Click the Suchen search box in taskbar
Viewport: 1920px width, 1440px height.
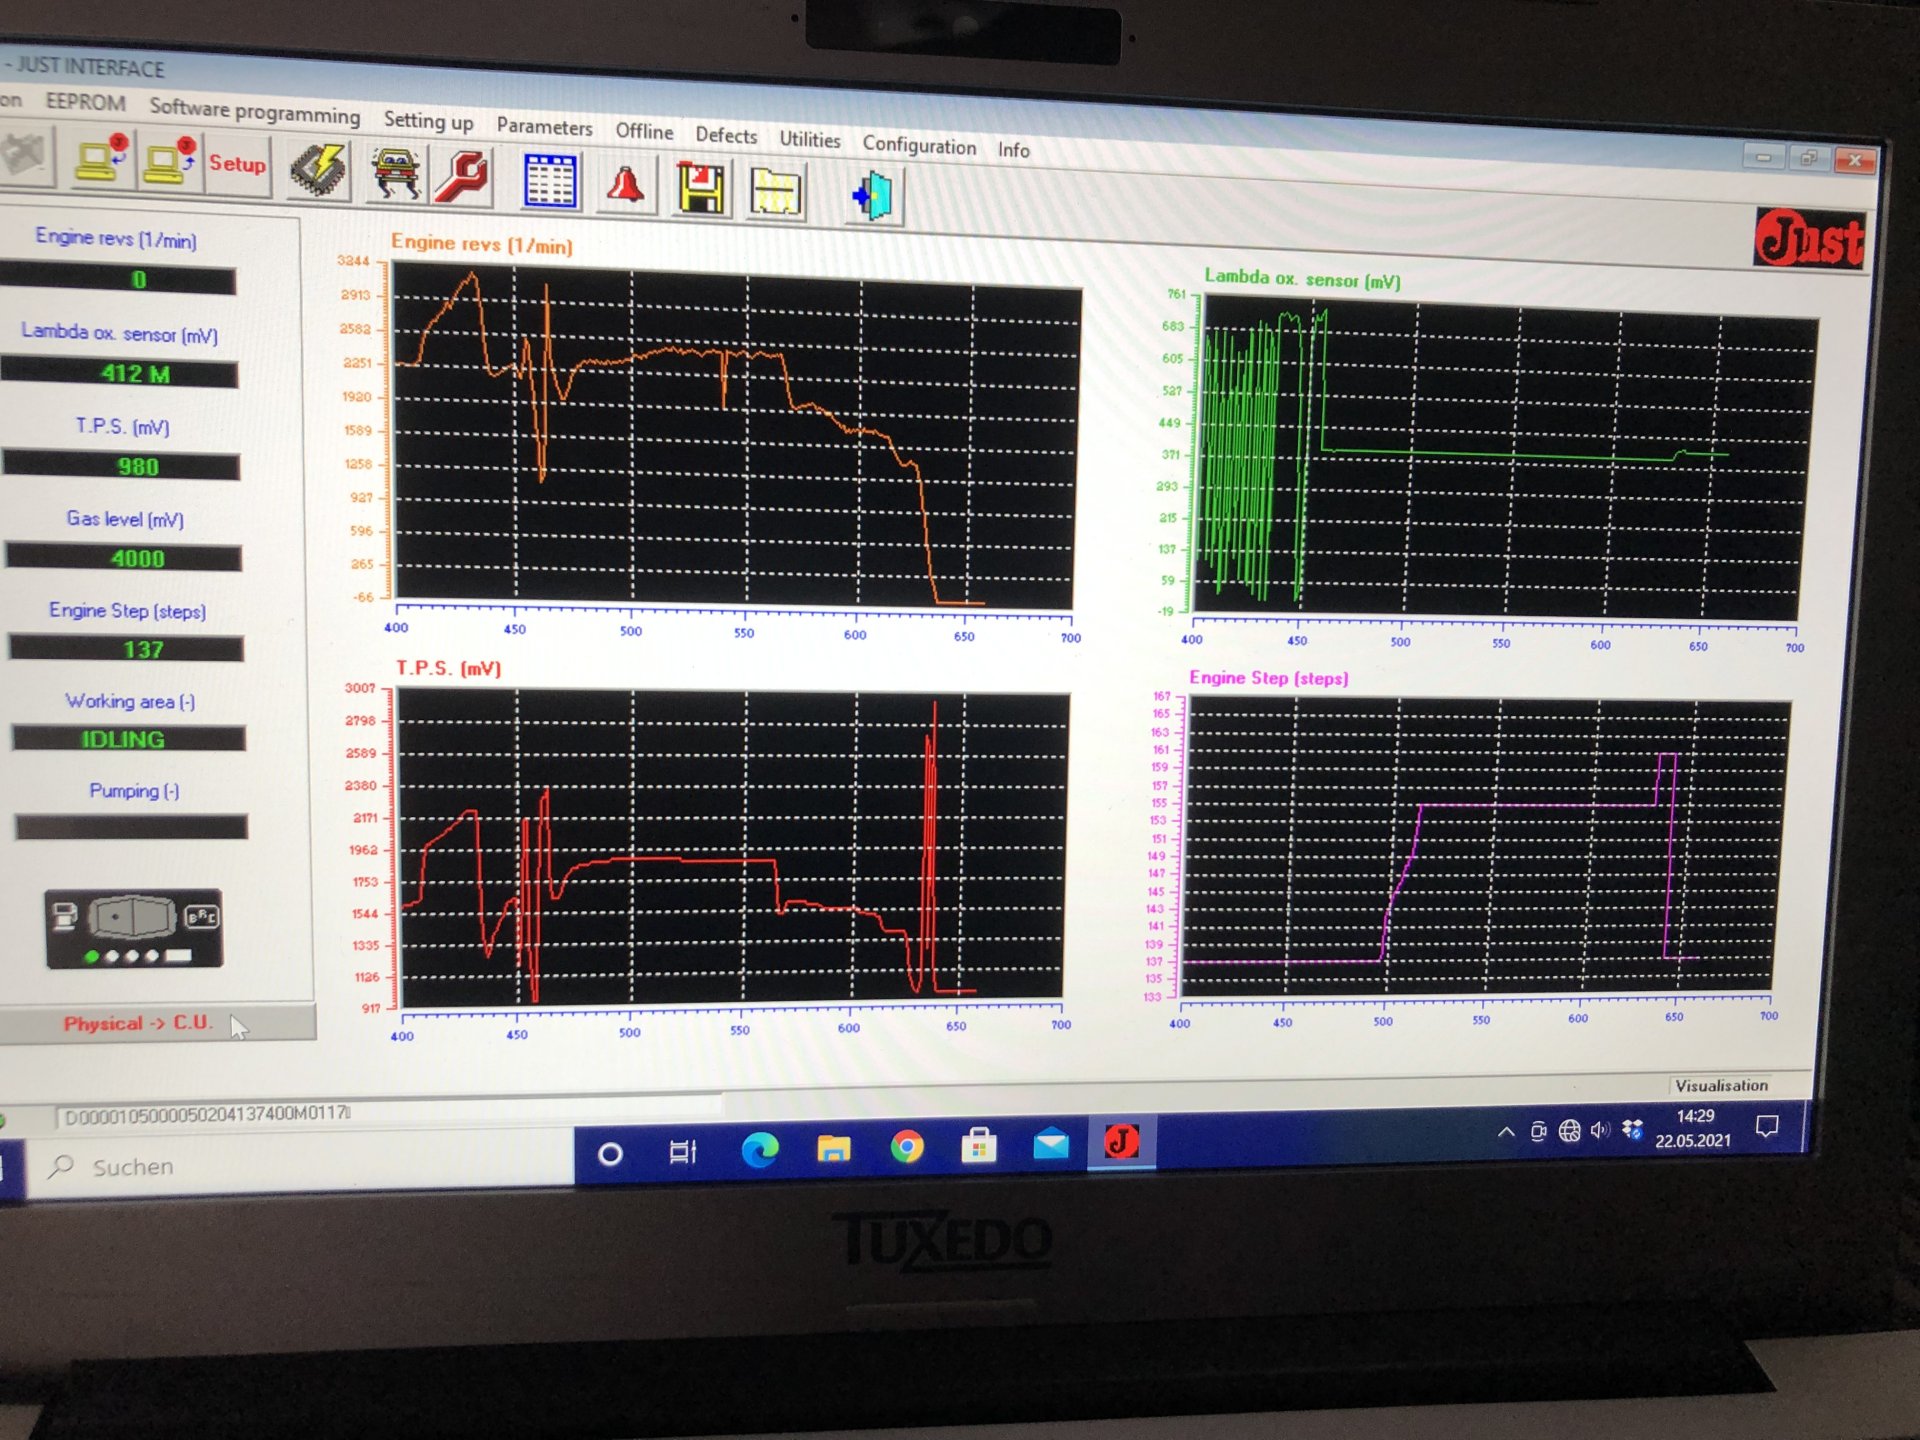click(x=300, y=1166)
